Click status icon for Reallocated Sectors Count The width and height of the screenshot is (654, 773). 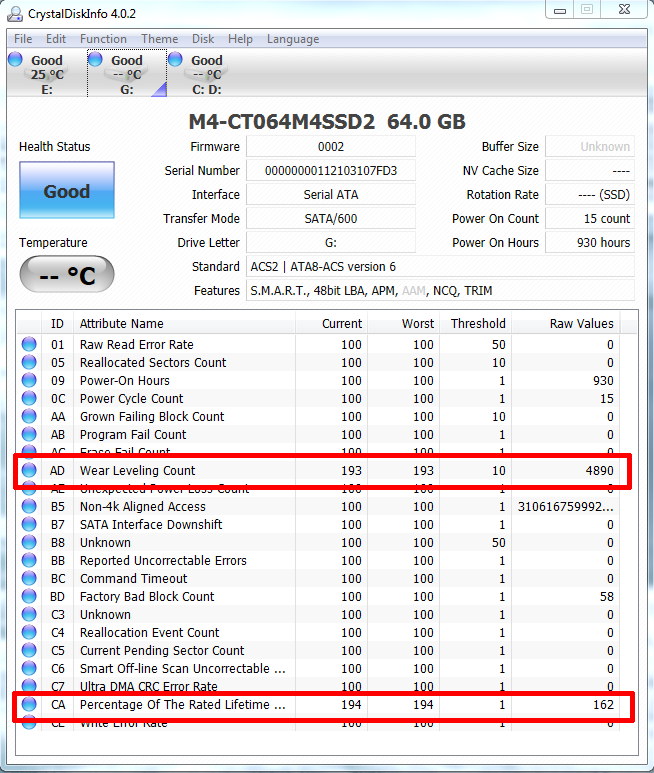[x=29, y=362]
